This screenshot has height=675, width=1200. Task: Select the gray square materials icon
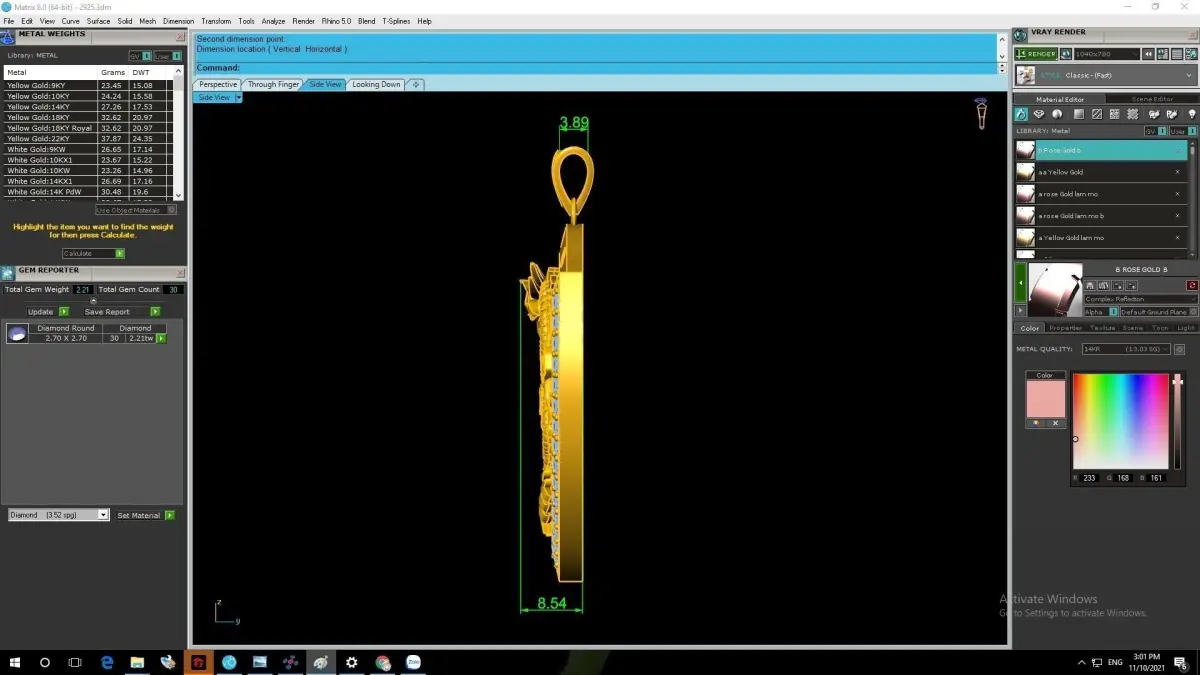(1079, 114)
